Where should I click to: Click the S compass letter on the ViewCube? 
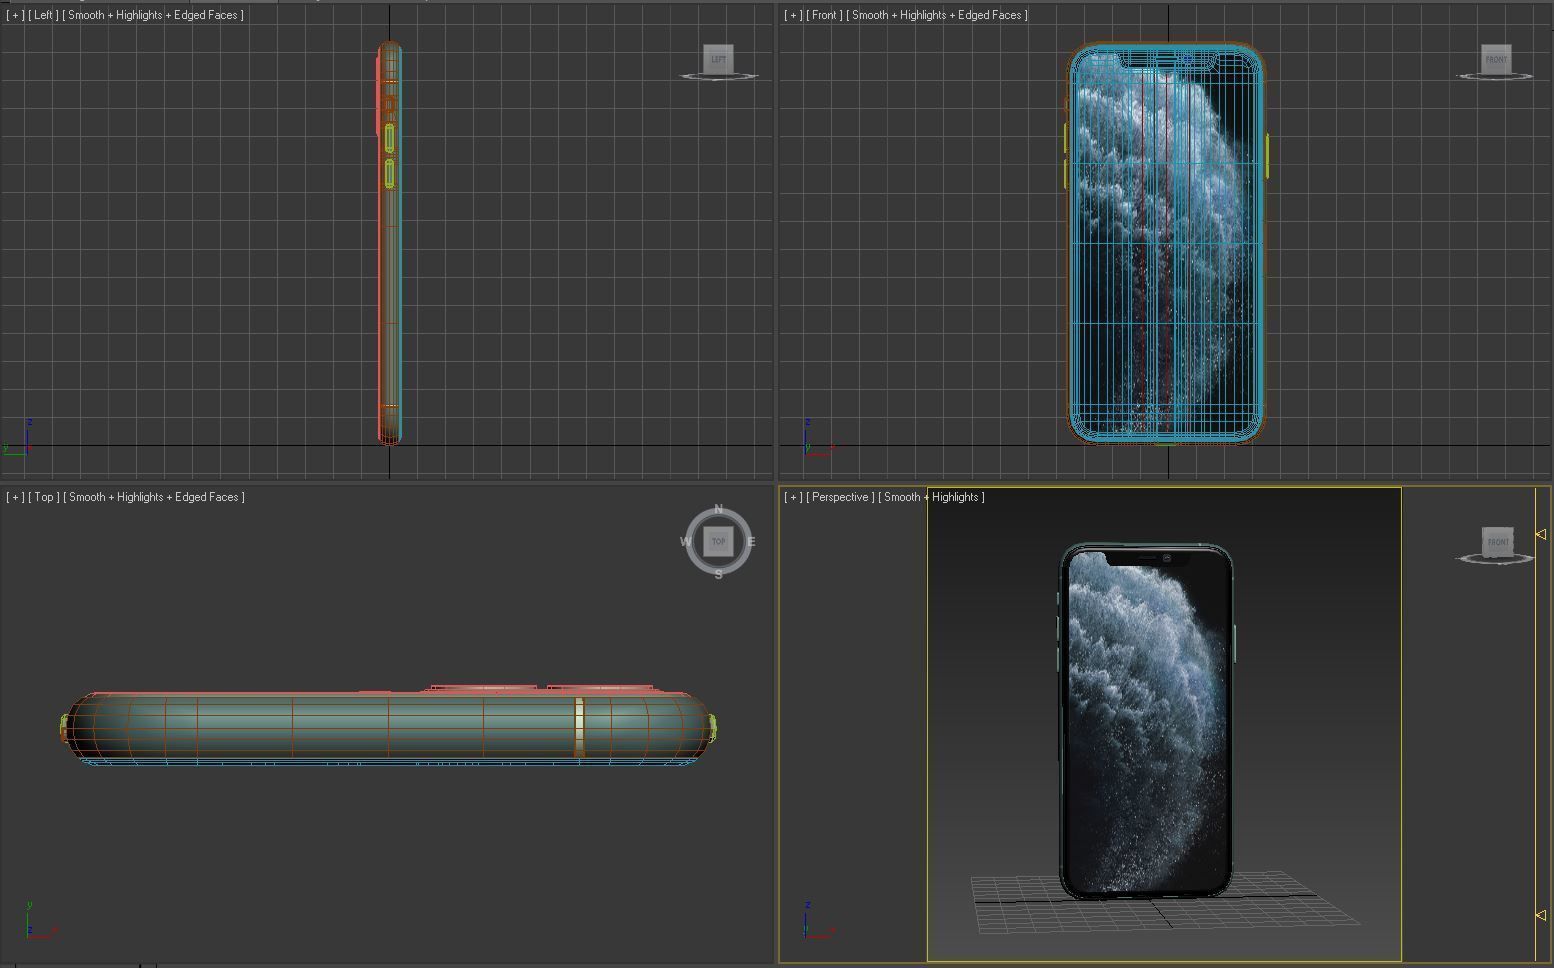[x=718, y=575]
